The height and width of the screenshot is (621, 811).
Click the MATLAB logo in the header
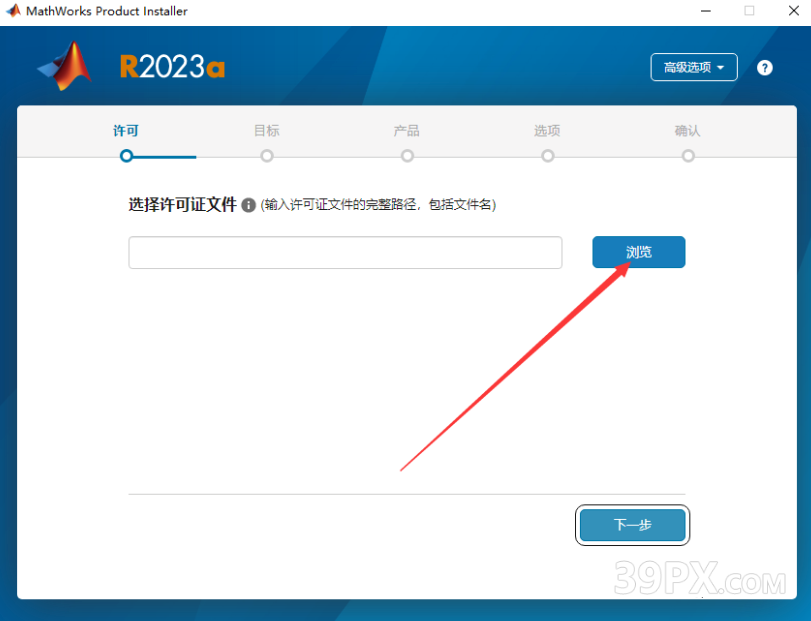(65, 66)
